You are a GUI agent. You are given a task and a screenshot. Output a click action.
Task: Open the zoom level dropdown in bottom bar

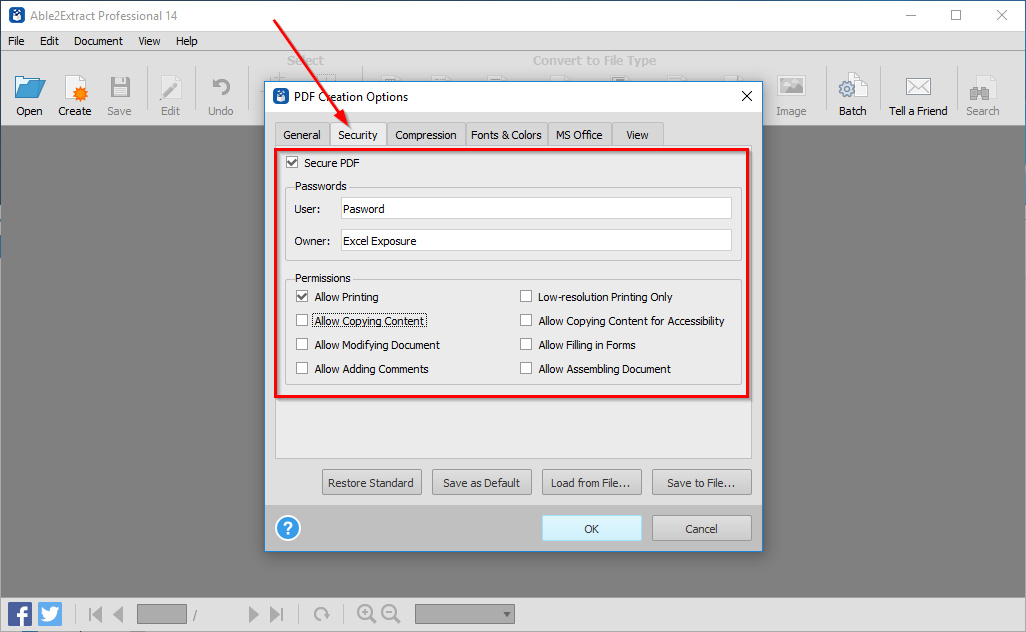pyautogui.click(x=465, y=614)
